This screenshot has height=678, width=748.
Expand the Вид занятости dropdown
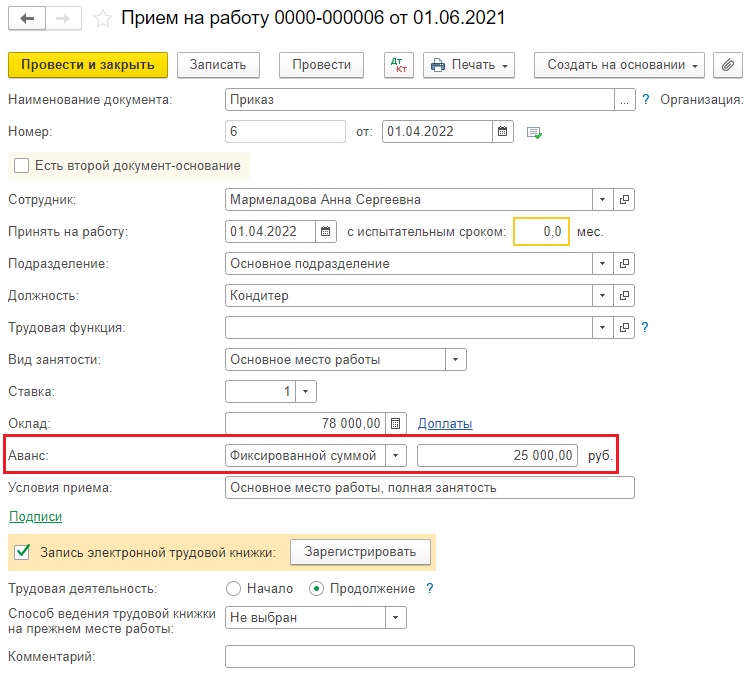click(x=456, y=359)
